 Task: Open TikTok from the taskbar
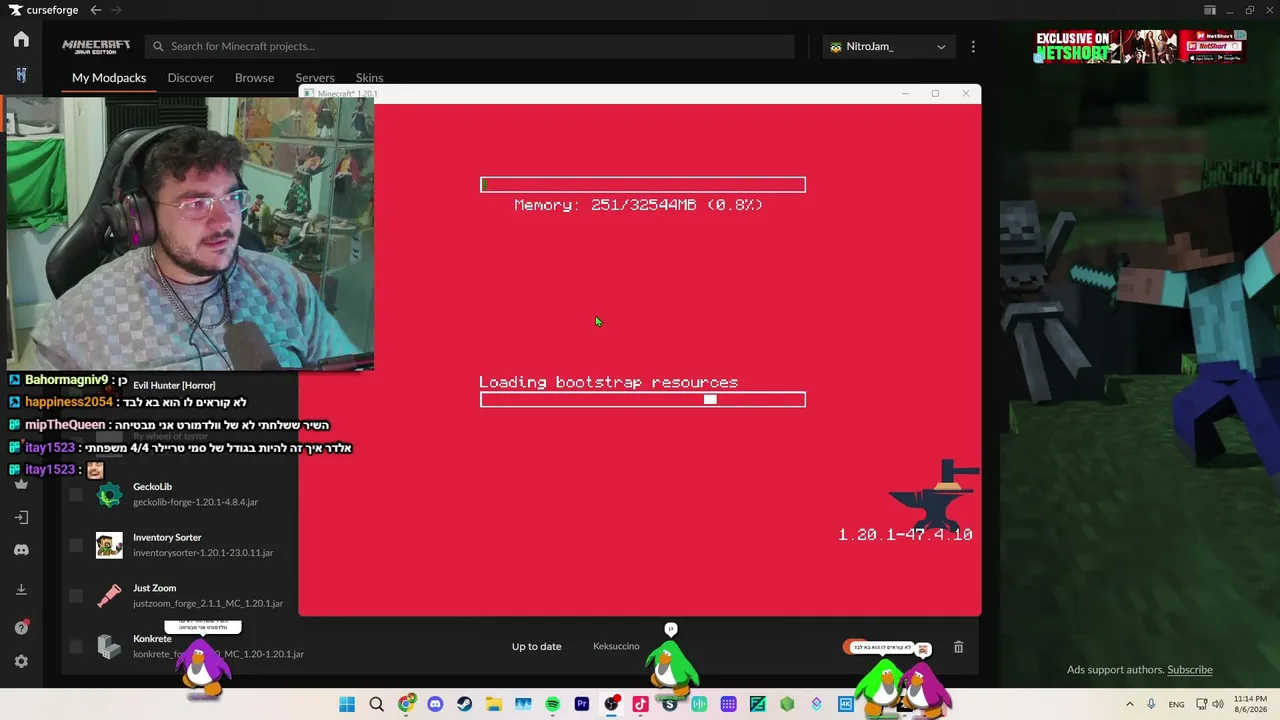click(641, 704)
